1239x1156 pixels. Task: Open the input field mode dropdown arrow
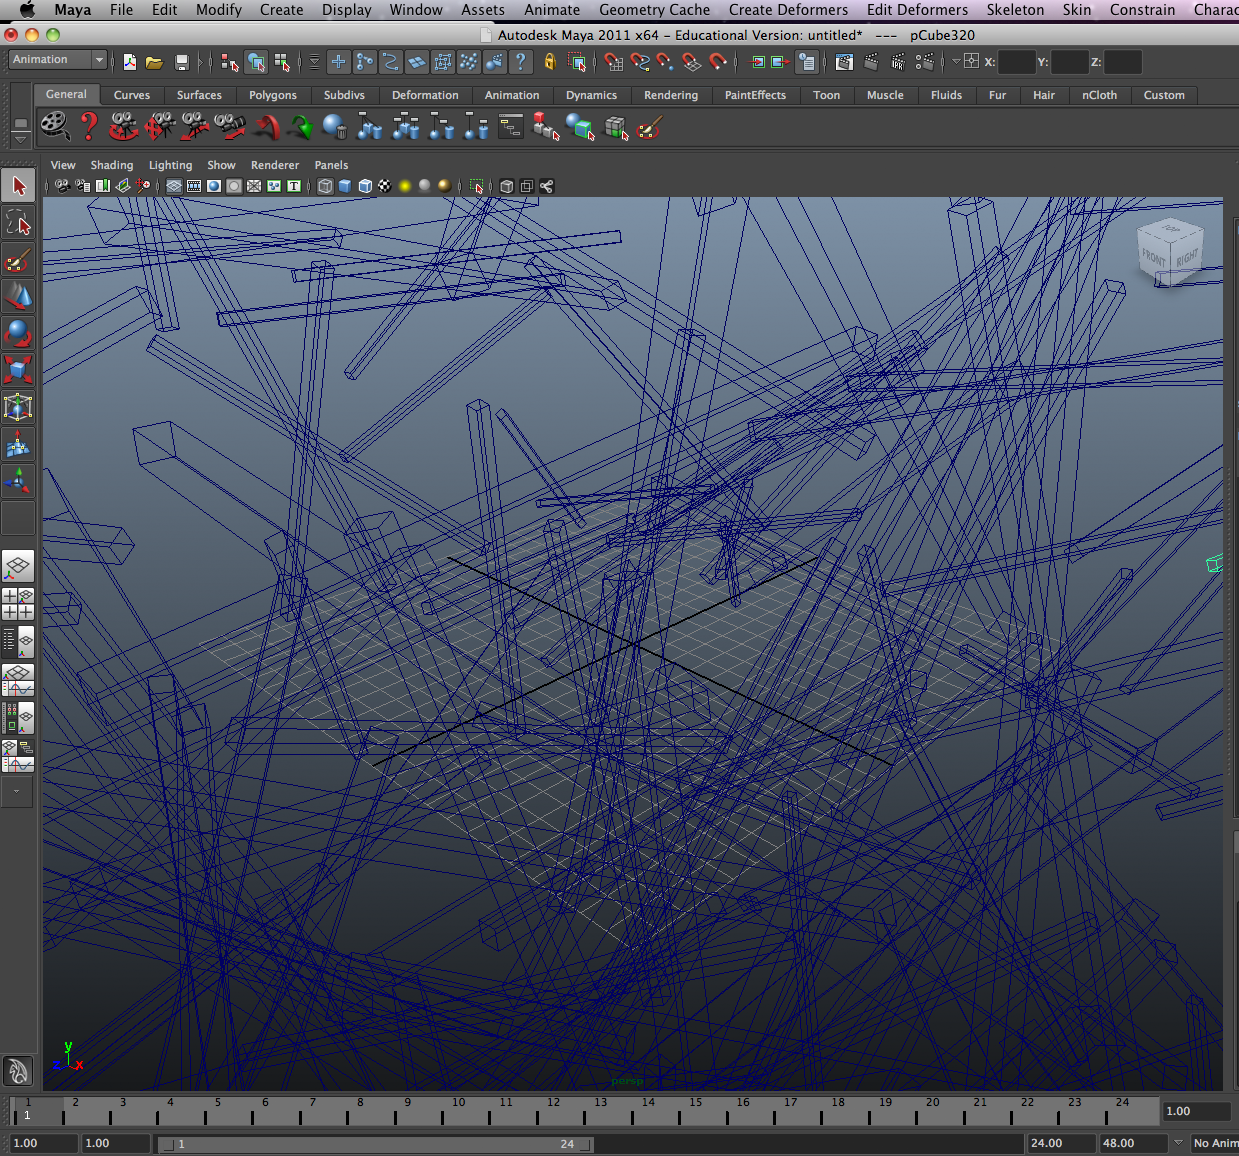955,62
